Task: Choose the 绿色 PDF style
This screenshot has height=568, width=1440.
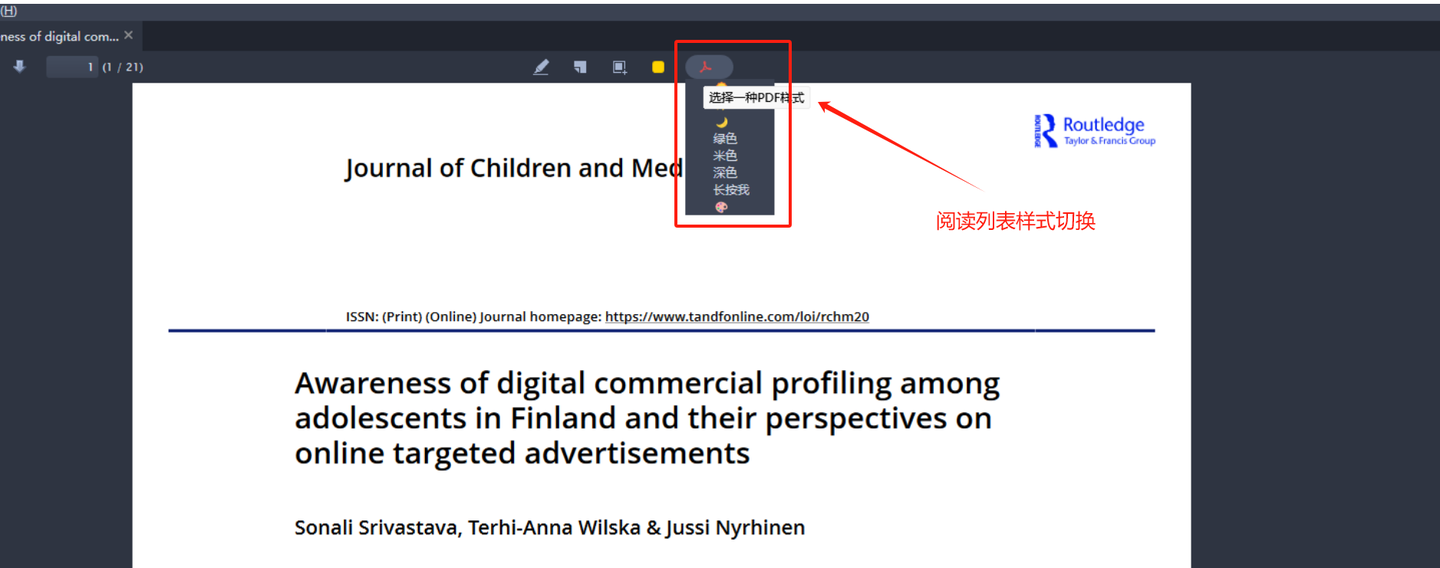Action: pyautogui.click(x=725, y=139)
